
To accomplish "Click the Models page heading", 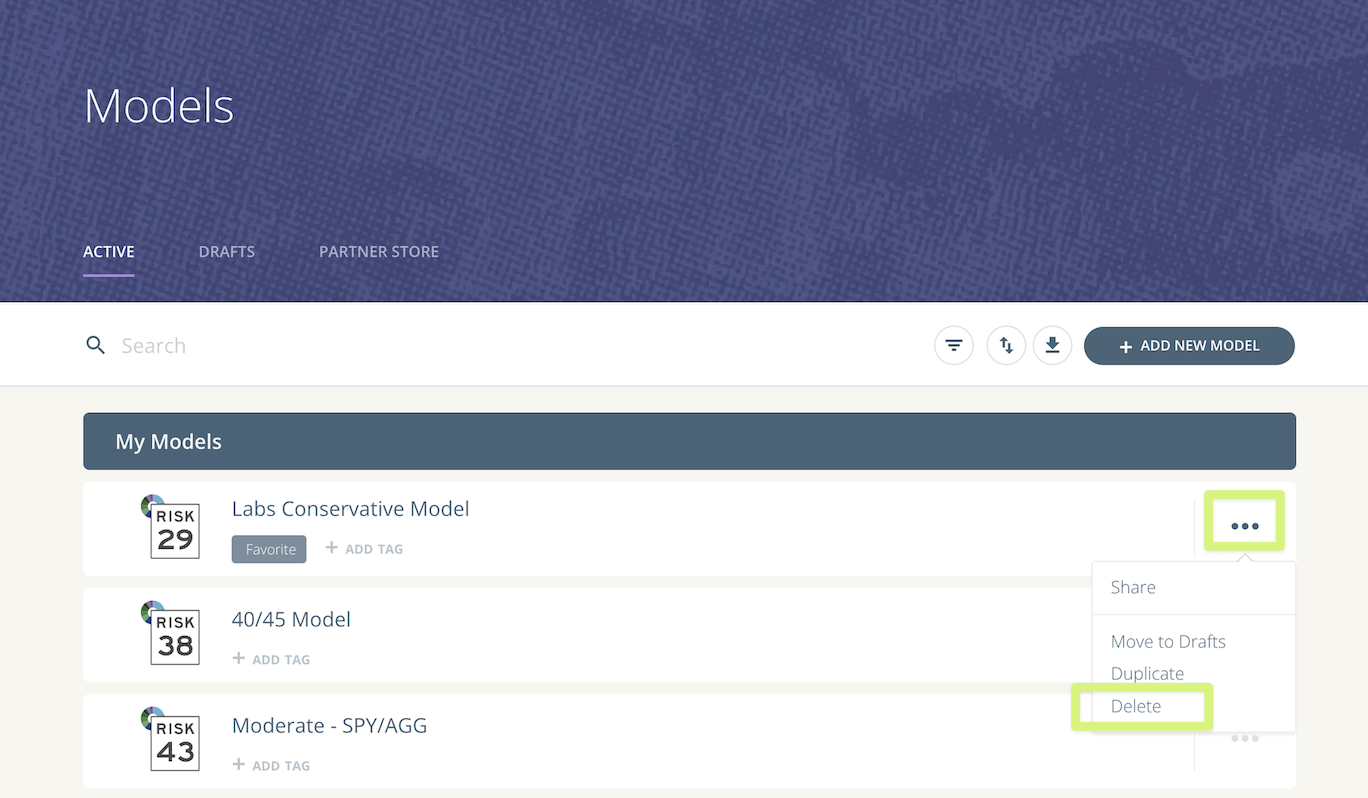I will click(159, 106).
